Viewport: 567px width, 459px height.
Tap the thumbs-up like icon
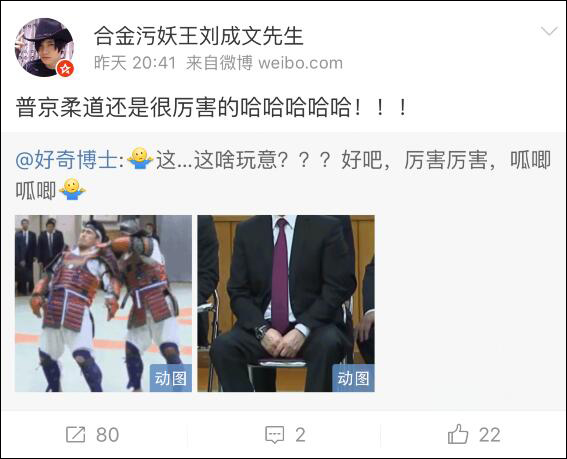[458, 434]
